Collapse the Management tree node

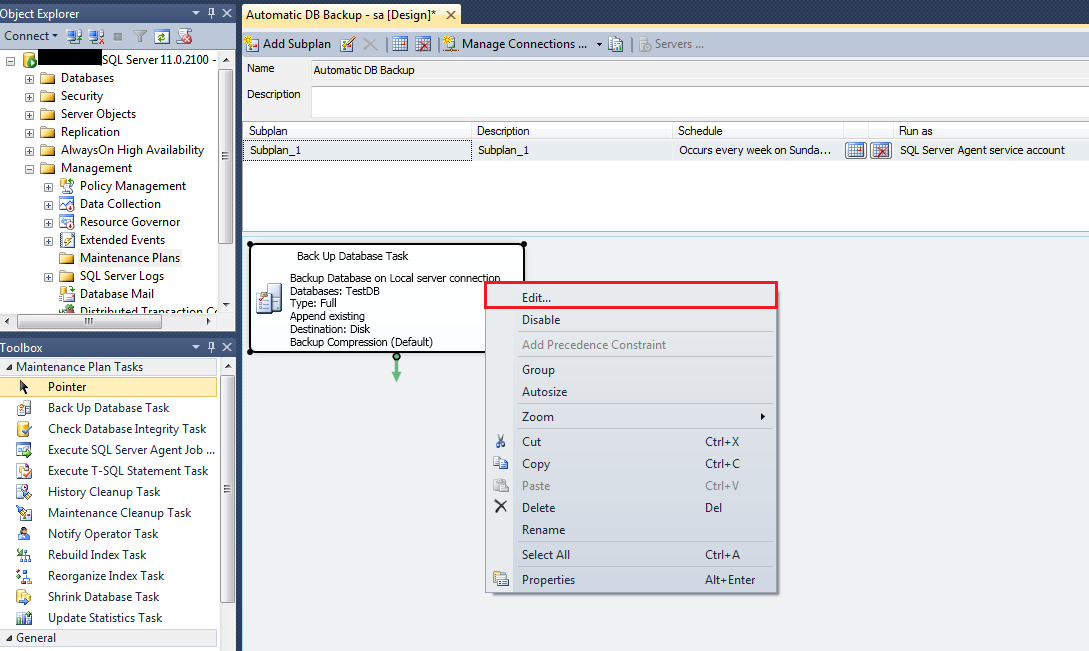(29, 168)
